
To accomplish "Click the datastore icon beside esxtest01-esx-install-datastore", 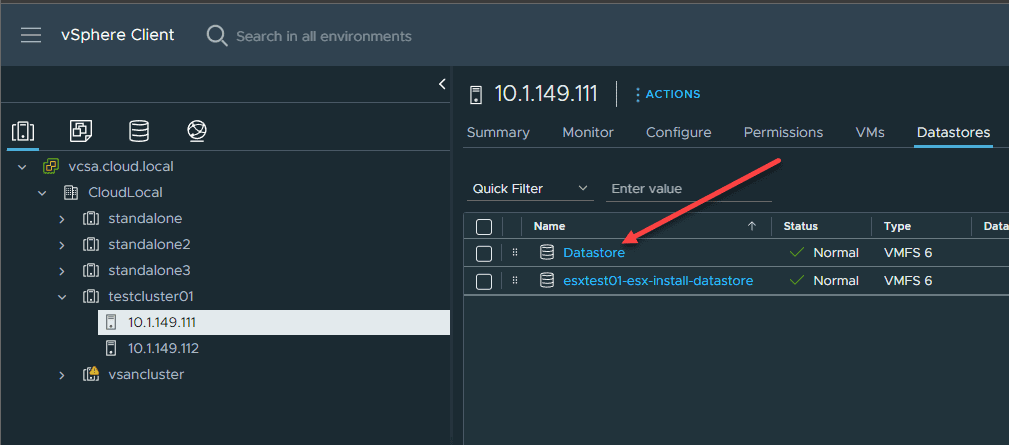I will click(x=547, y=280).
